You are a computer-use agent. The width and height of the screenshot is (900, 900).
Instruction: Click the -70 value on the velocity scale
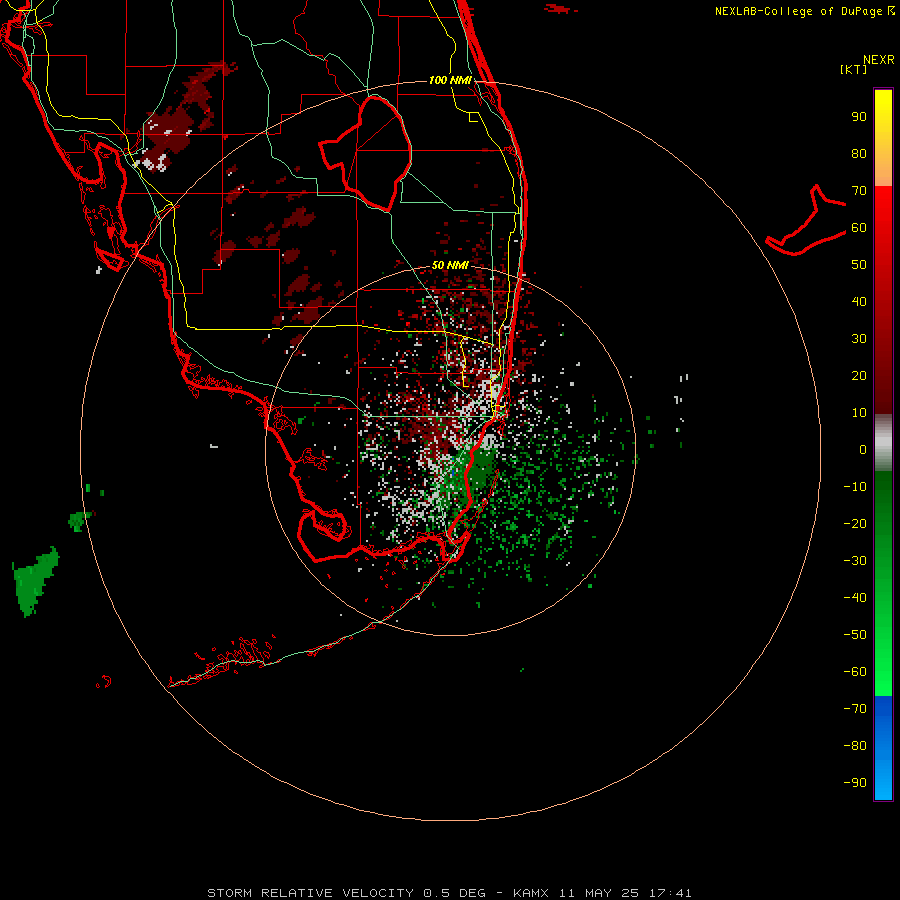pos(855,708)
